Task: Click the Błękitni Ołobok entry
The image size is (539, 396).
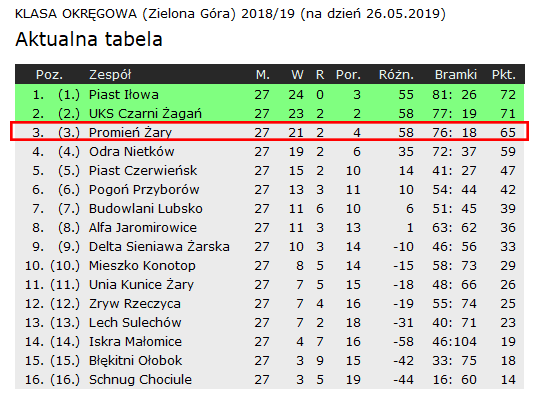Action: (x=135, y=361)
